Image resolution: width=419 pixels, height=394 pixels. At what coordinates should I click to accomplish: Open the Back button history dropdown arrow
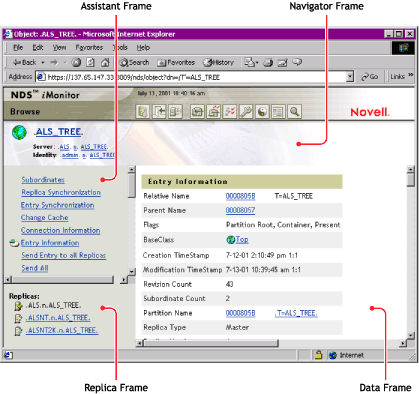(43, 63)
